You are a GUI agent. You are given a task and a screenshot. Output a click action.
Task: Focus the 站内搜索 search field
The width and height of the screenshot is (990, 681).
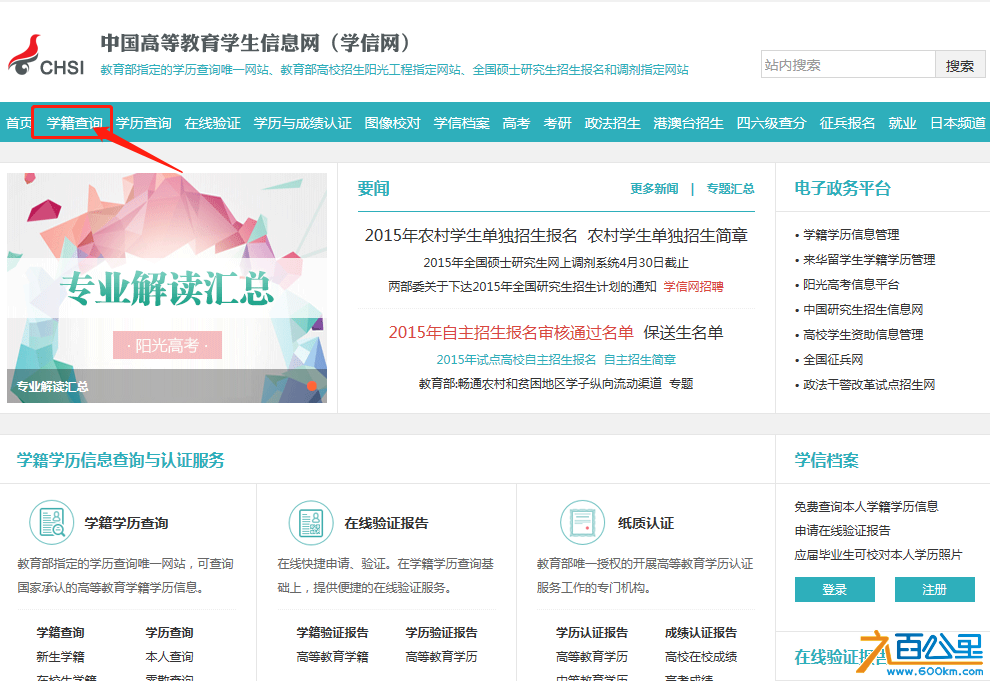(848, 64)
